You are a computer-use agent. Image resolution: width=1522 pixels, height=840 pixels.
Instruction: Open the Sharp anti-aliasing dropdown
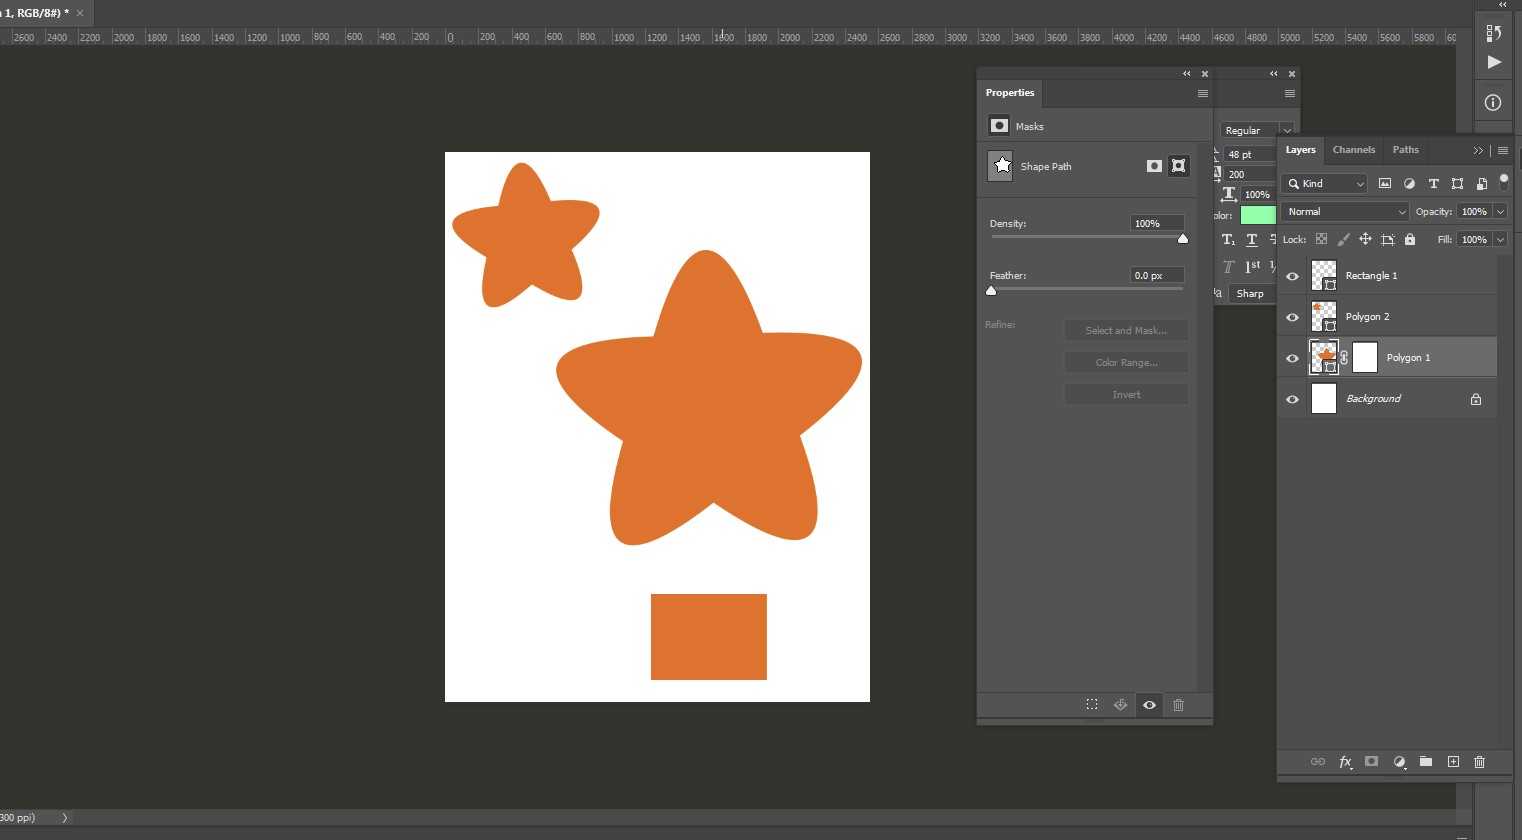(x=1253, y=293)
